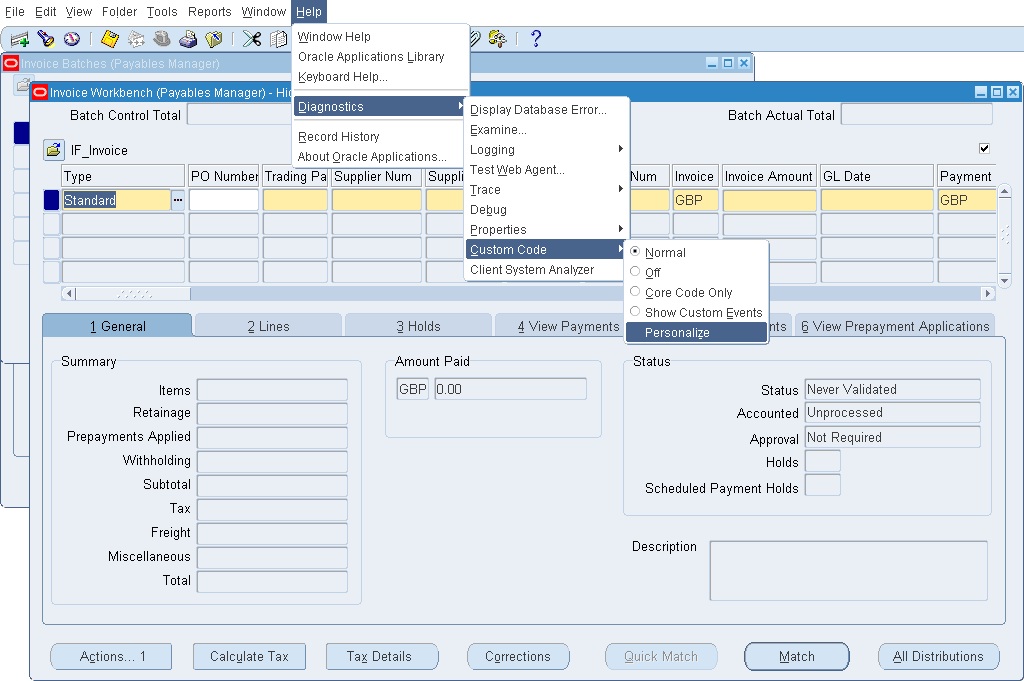Switch to the 3 Holds tab

pos(418,326)
